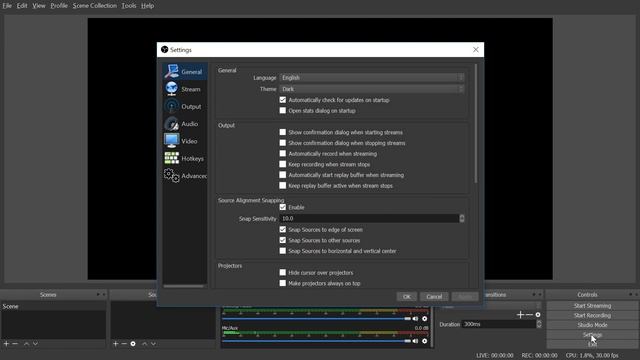Enable Open stats dialog on startup

click(283, 110)
